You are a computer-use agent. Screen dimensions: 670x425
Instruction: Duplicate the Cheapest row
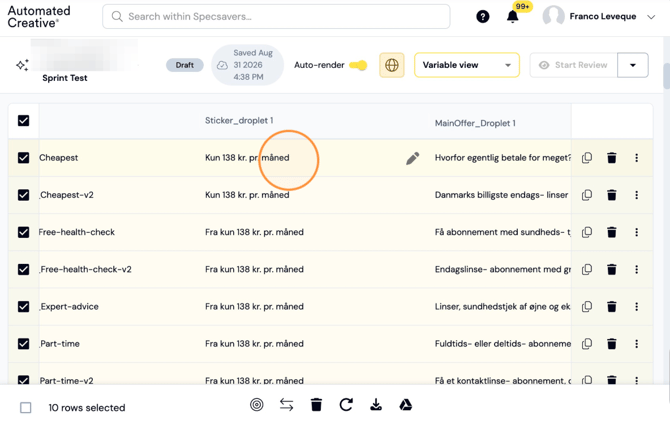[x=587, y=158]
